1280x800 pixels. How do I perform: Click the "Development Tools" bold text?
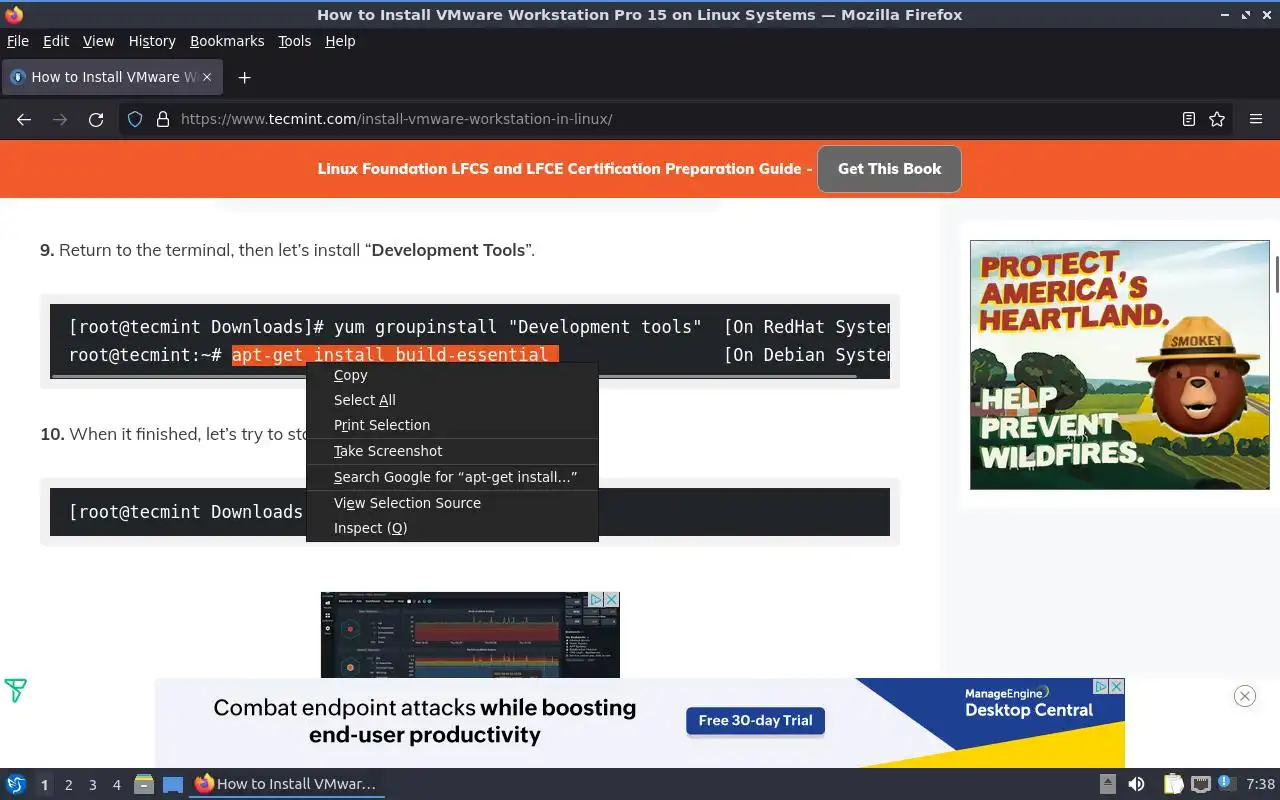[x=448, y=250]
